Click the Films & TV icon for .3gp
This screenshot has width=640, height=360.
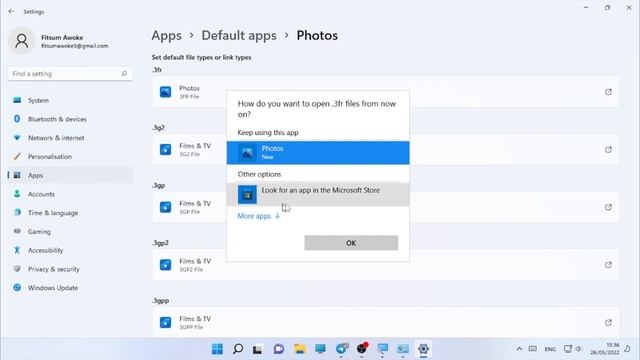[165, 207]
